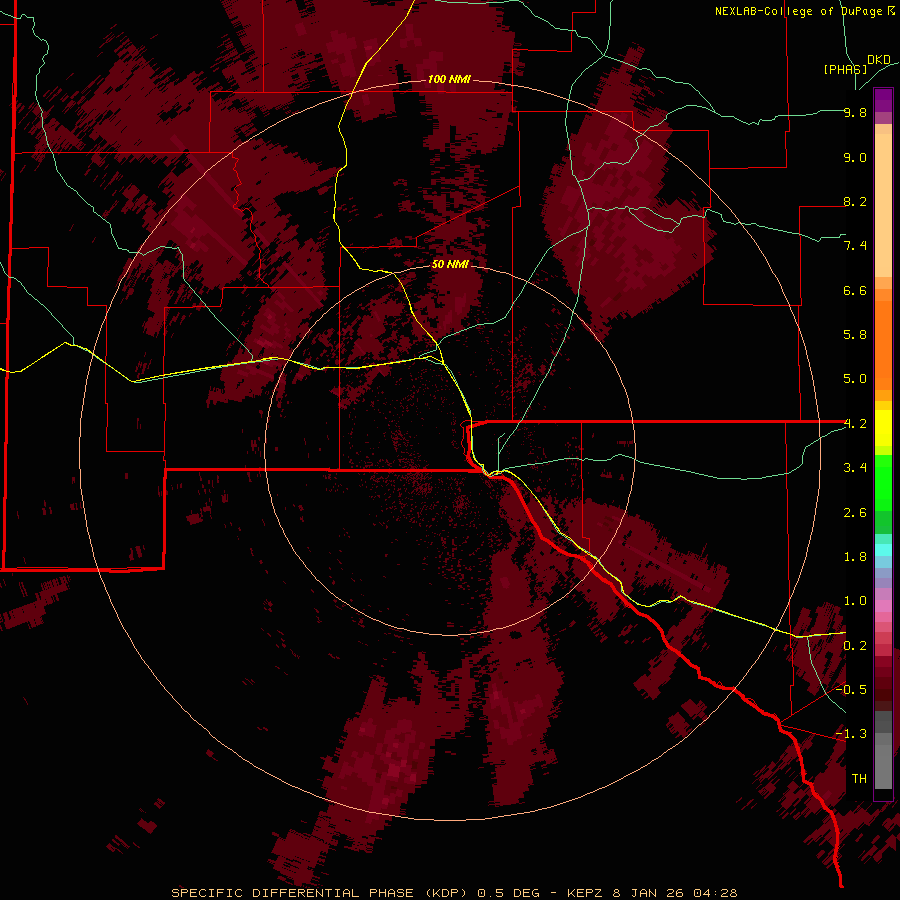
Task: Click the NEXLAB-College of DuPage credit text
Action: (797, 11)
